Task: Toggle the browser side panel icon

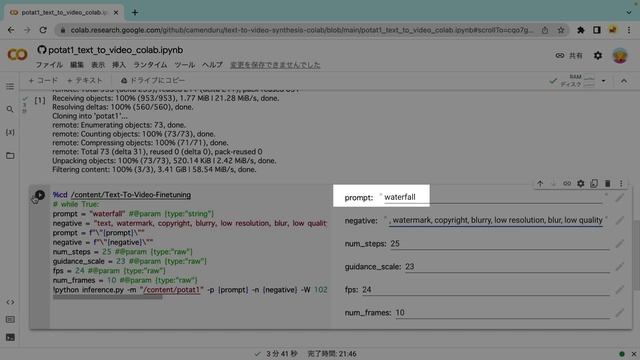Action: 597,30
